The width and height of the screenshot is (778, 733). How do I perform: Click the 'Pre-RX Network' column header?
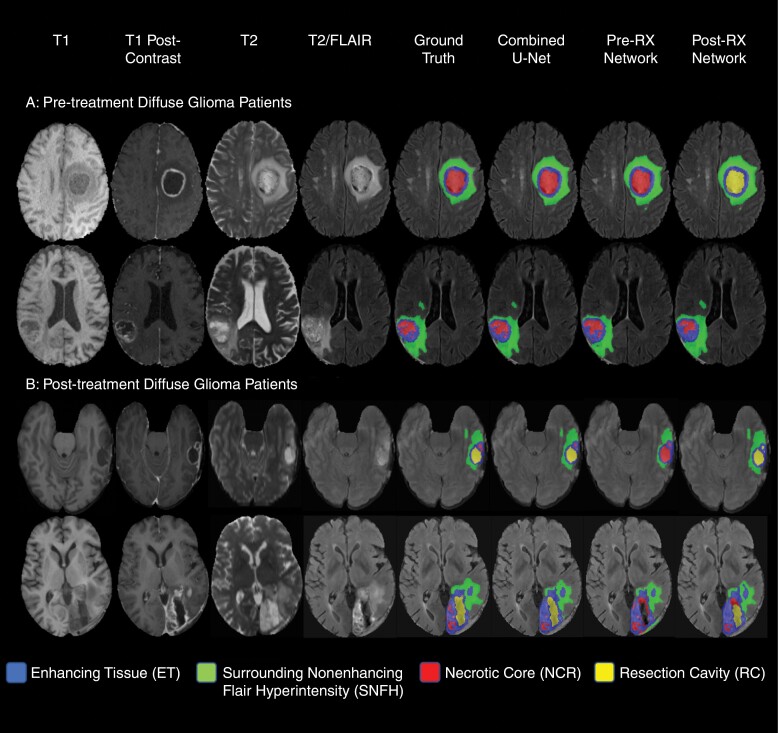(631, 49)
